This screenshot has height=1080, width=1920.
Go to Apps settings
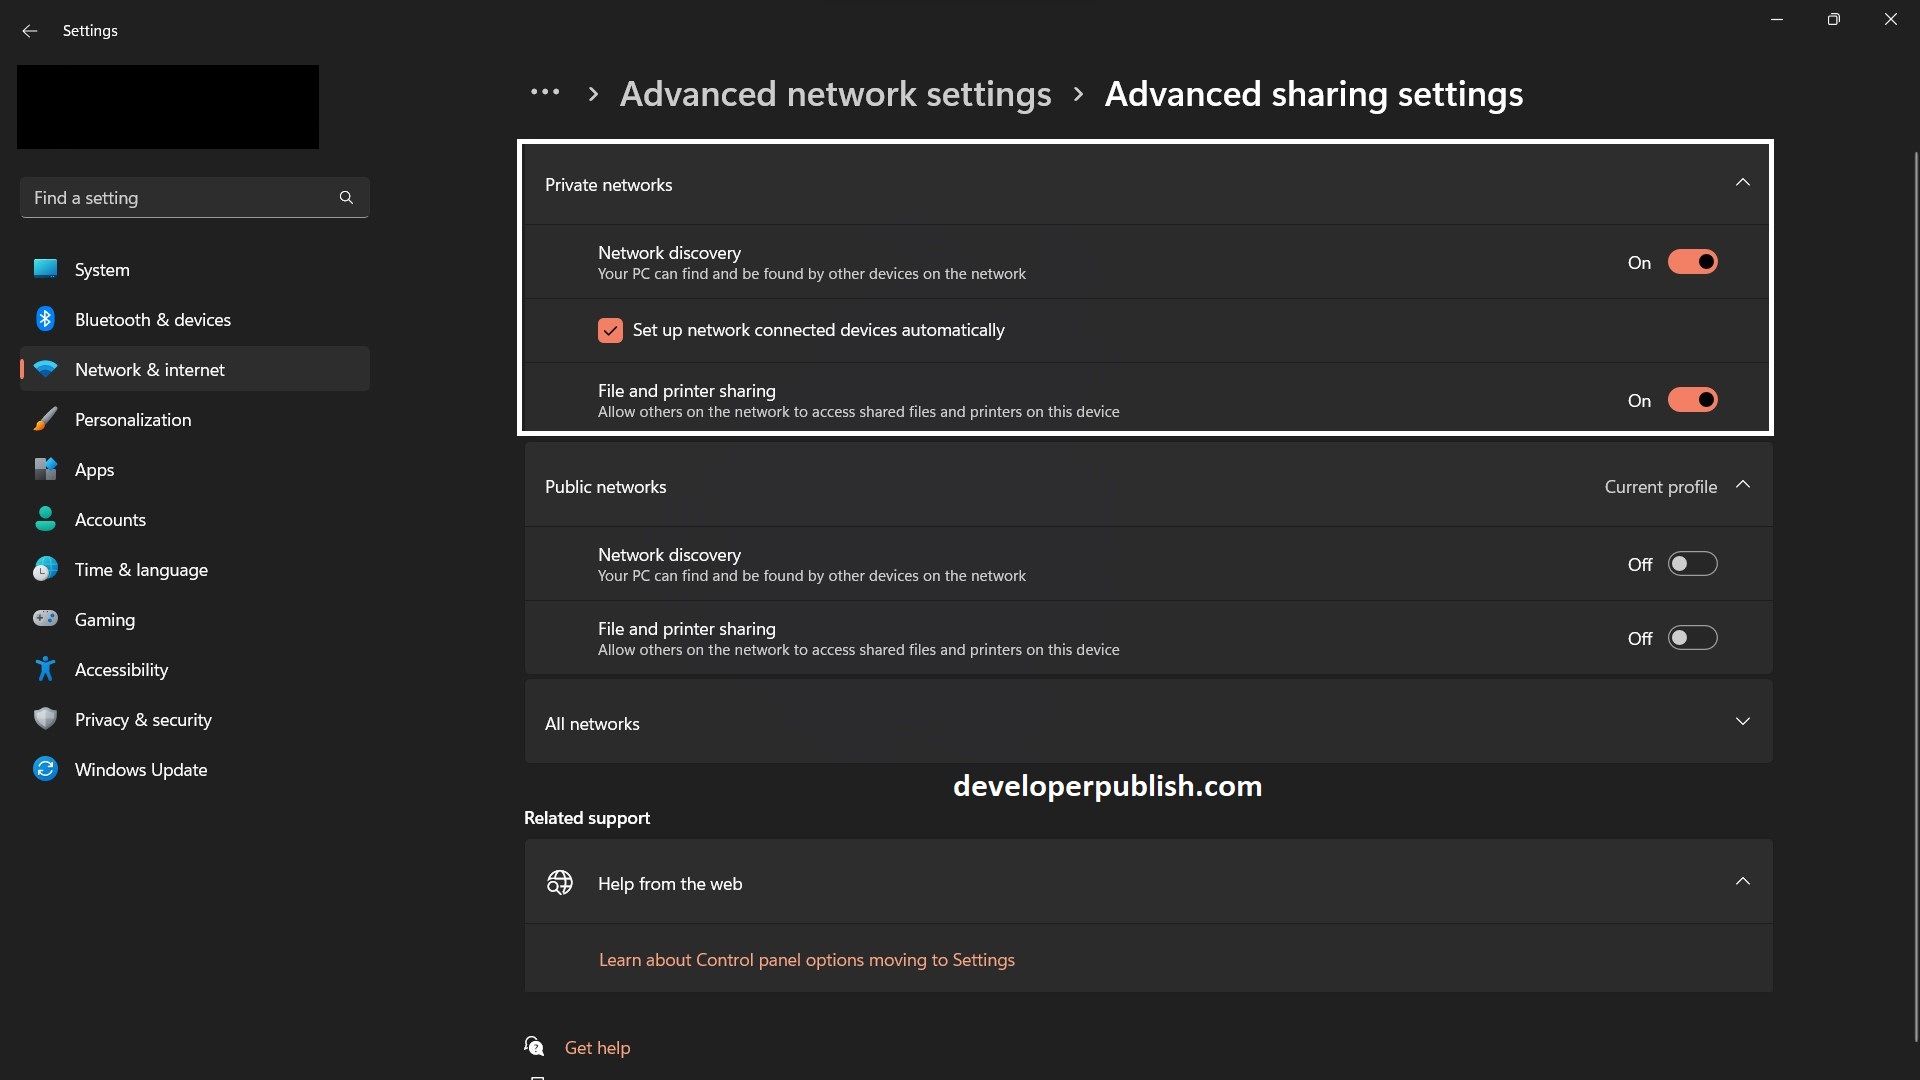click(94, 469)
